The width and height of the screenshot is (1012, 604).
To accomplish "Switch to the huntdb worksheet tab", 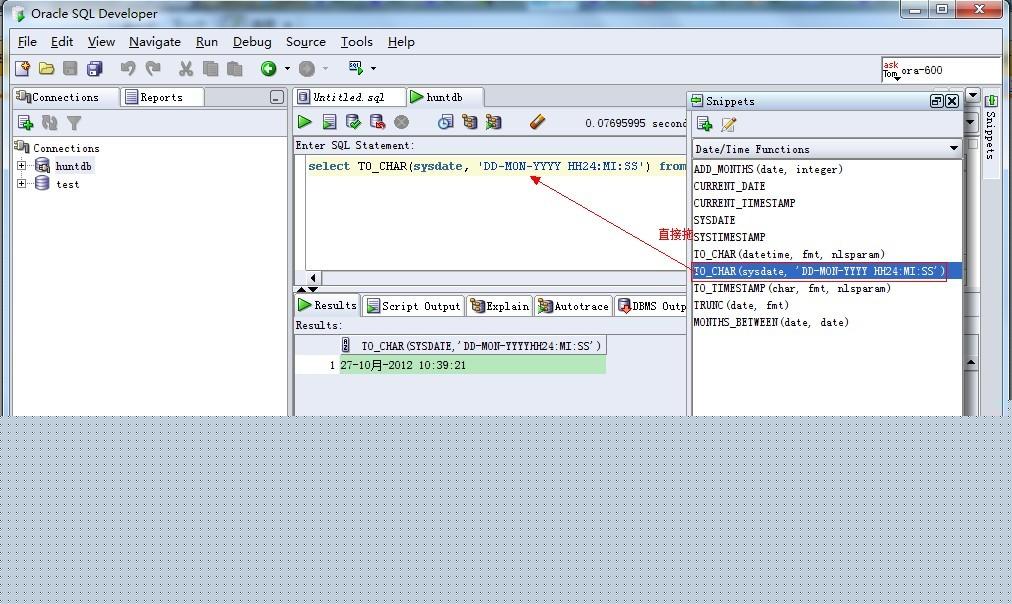I will [x=445, y=97].
